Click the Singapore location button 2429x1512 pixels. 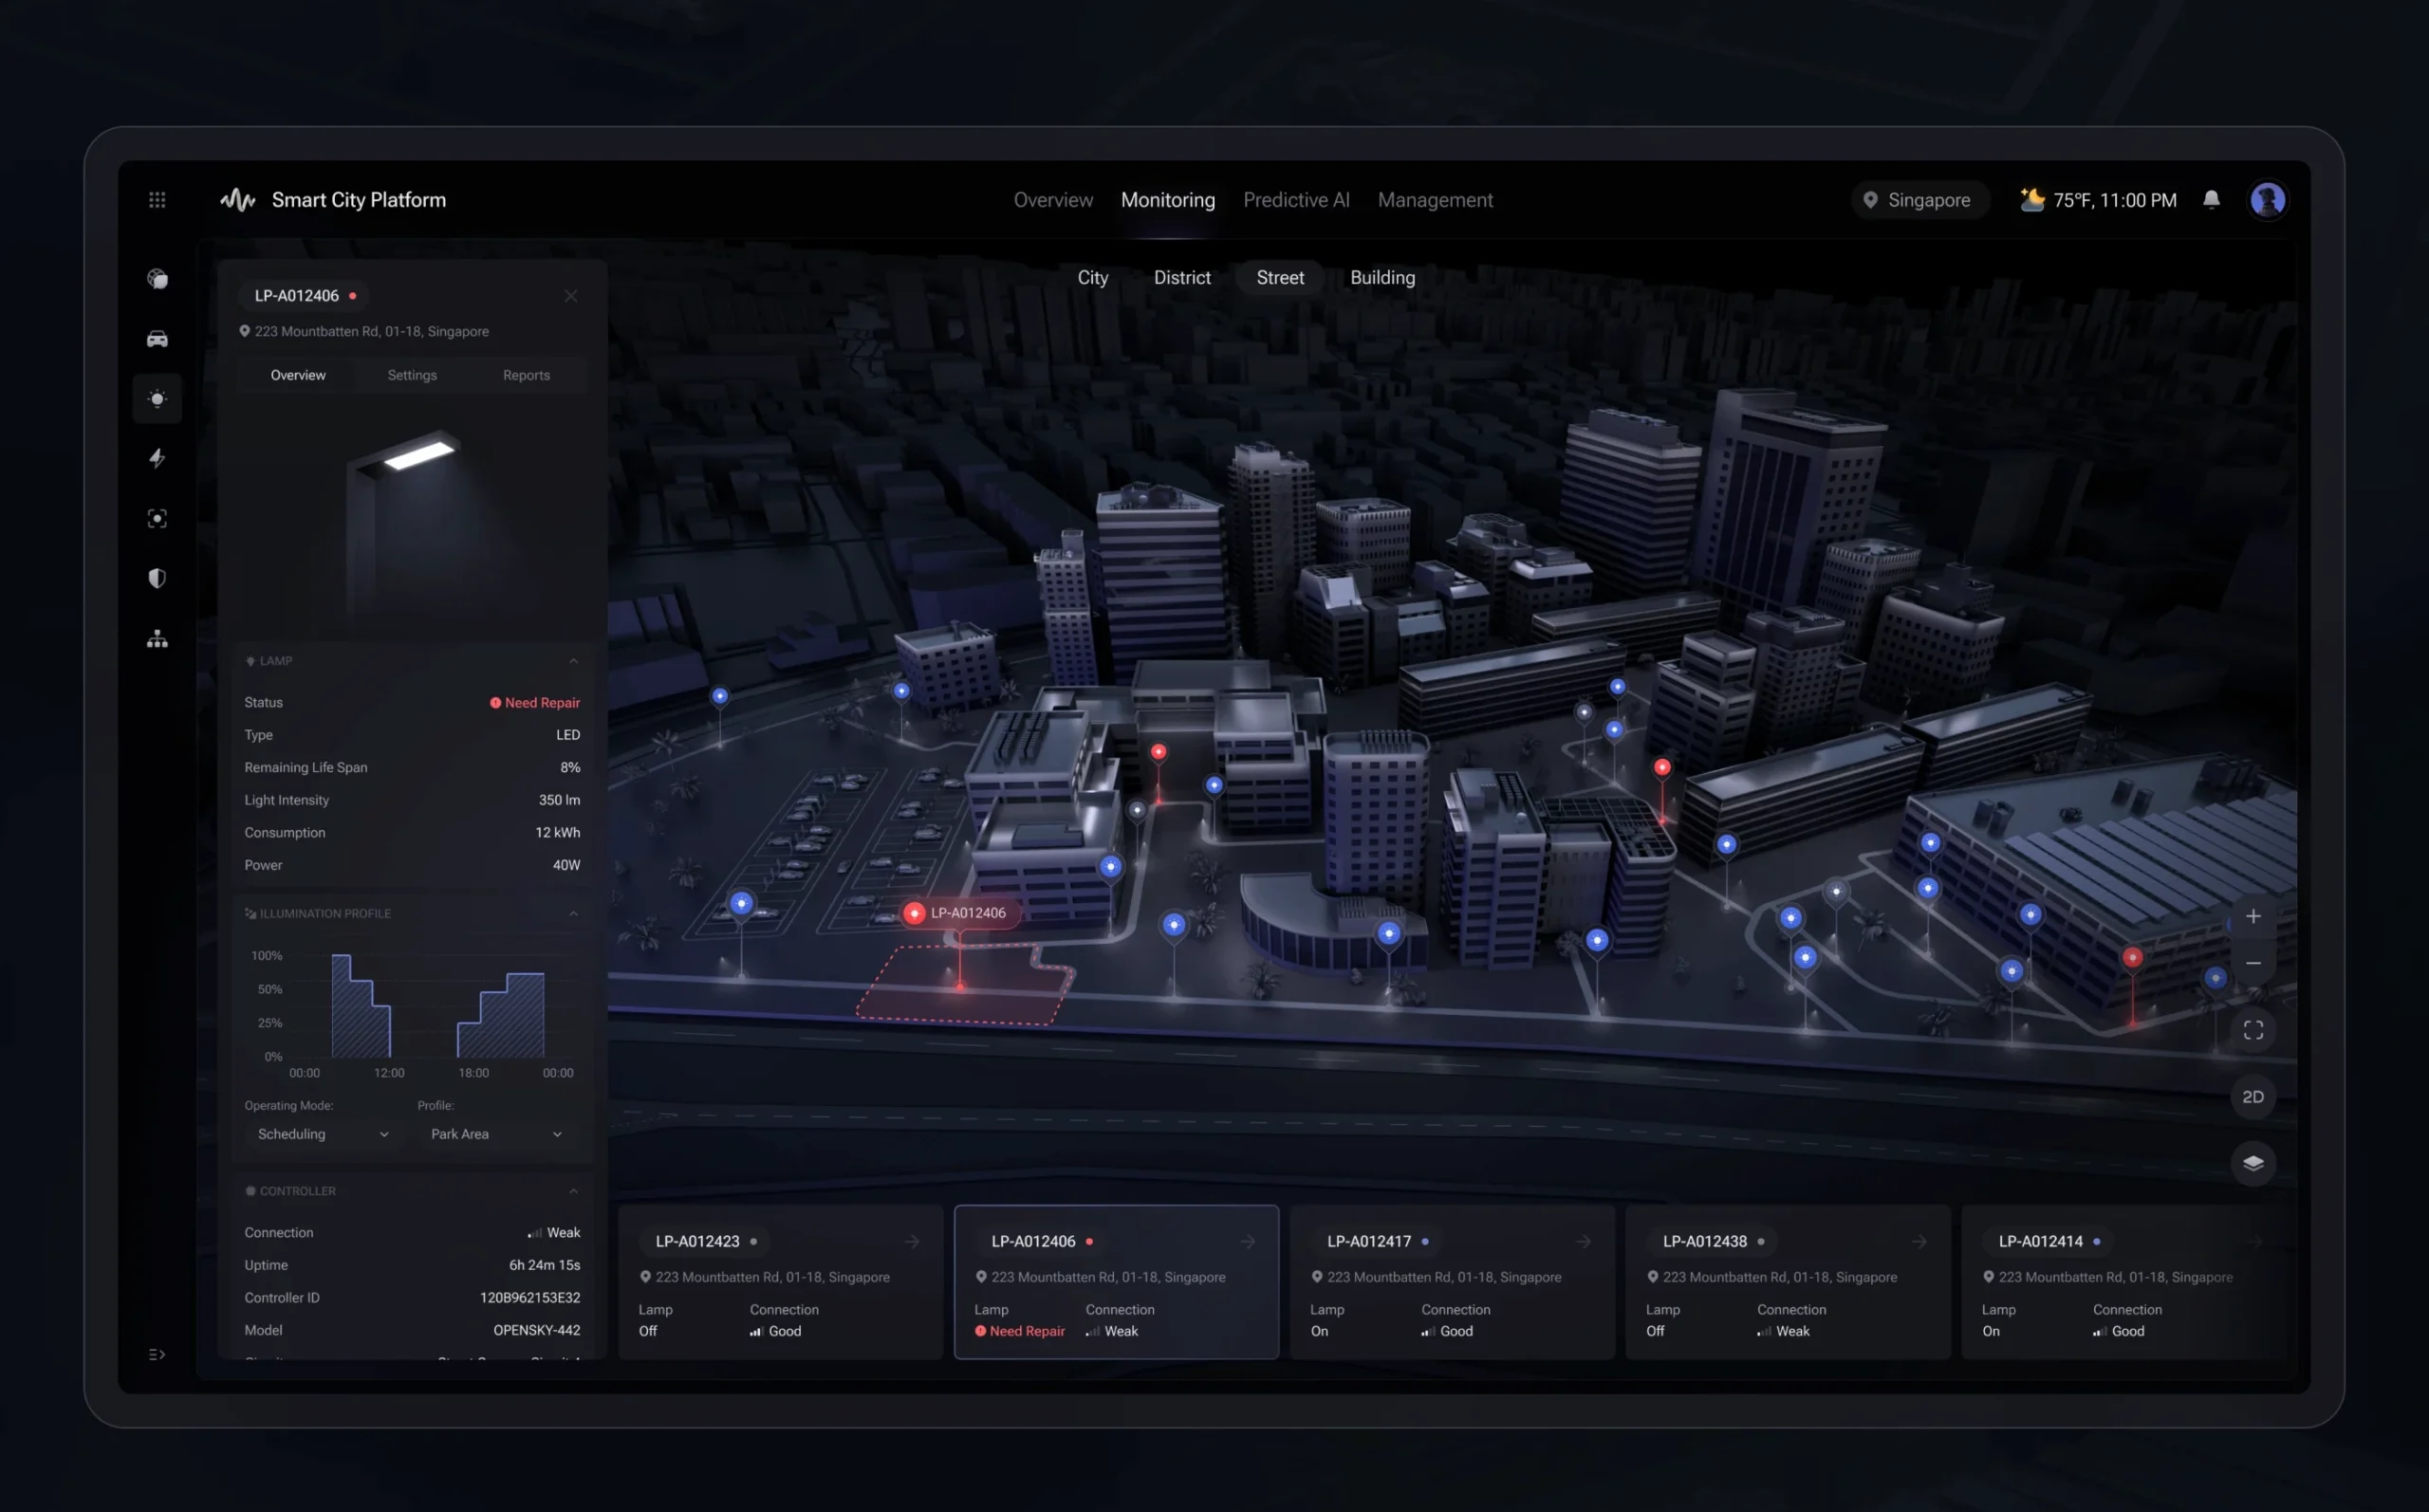(x=1918, y=200)
